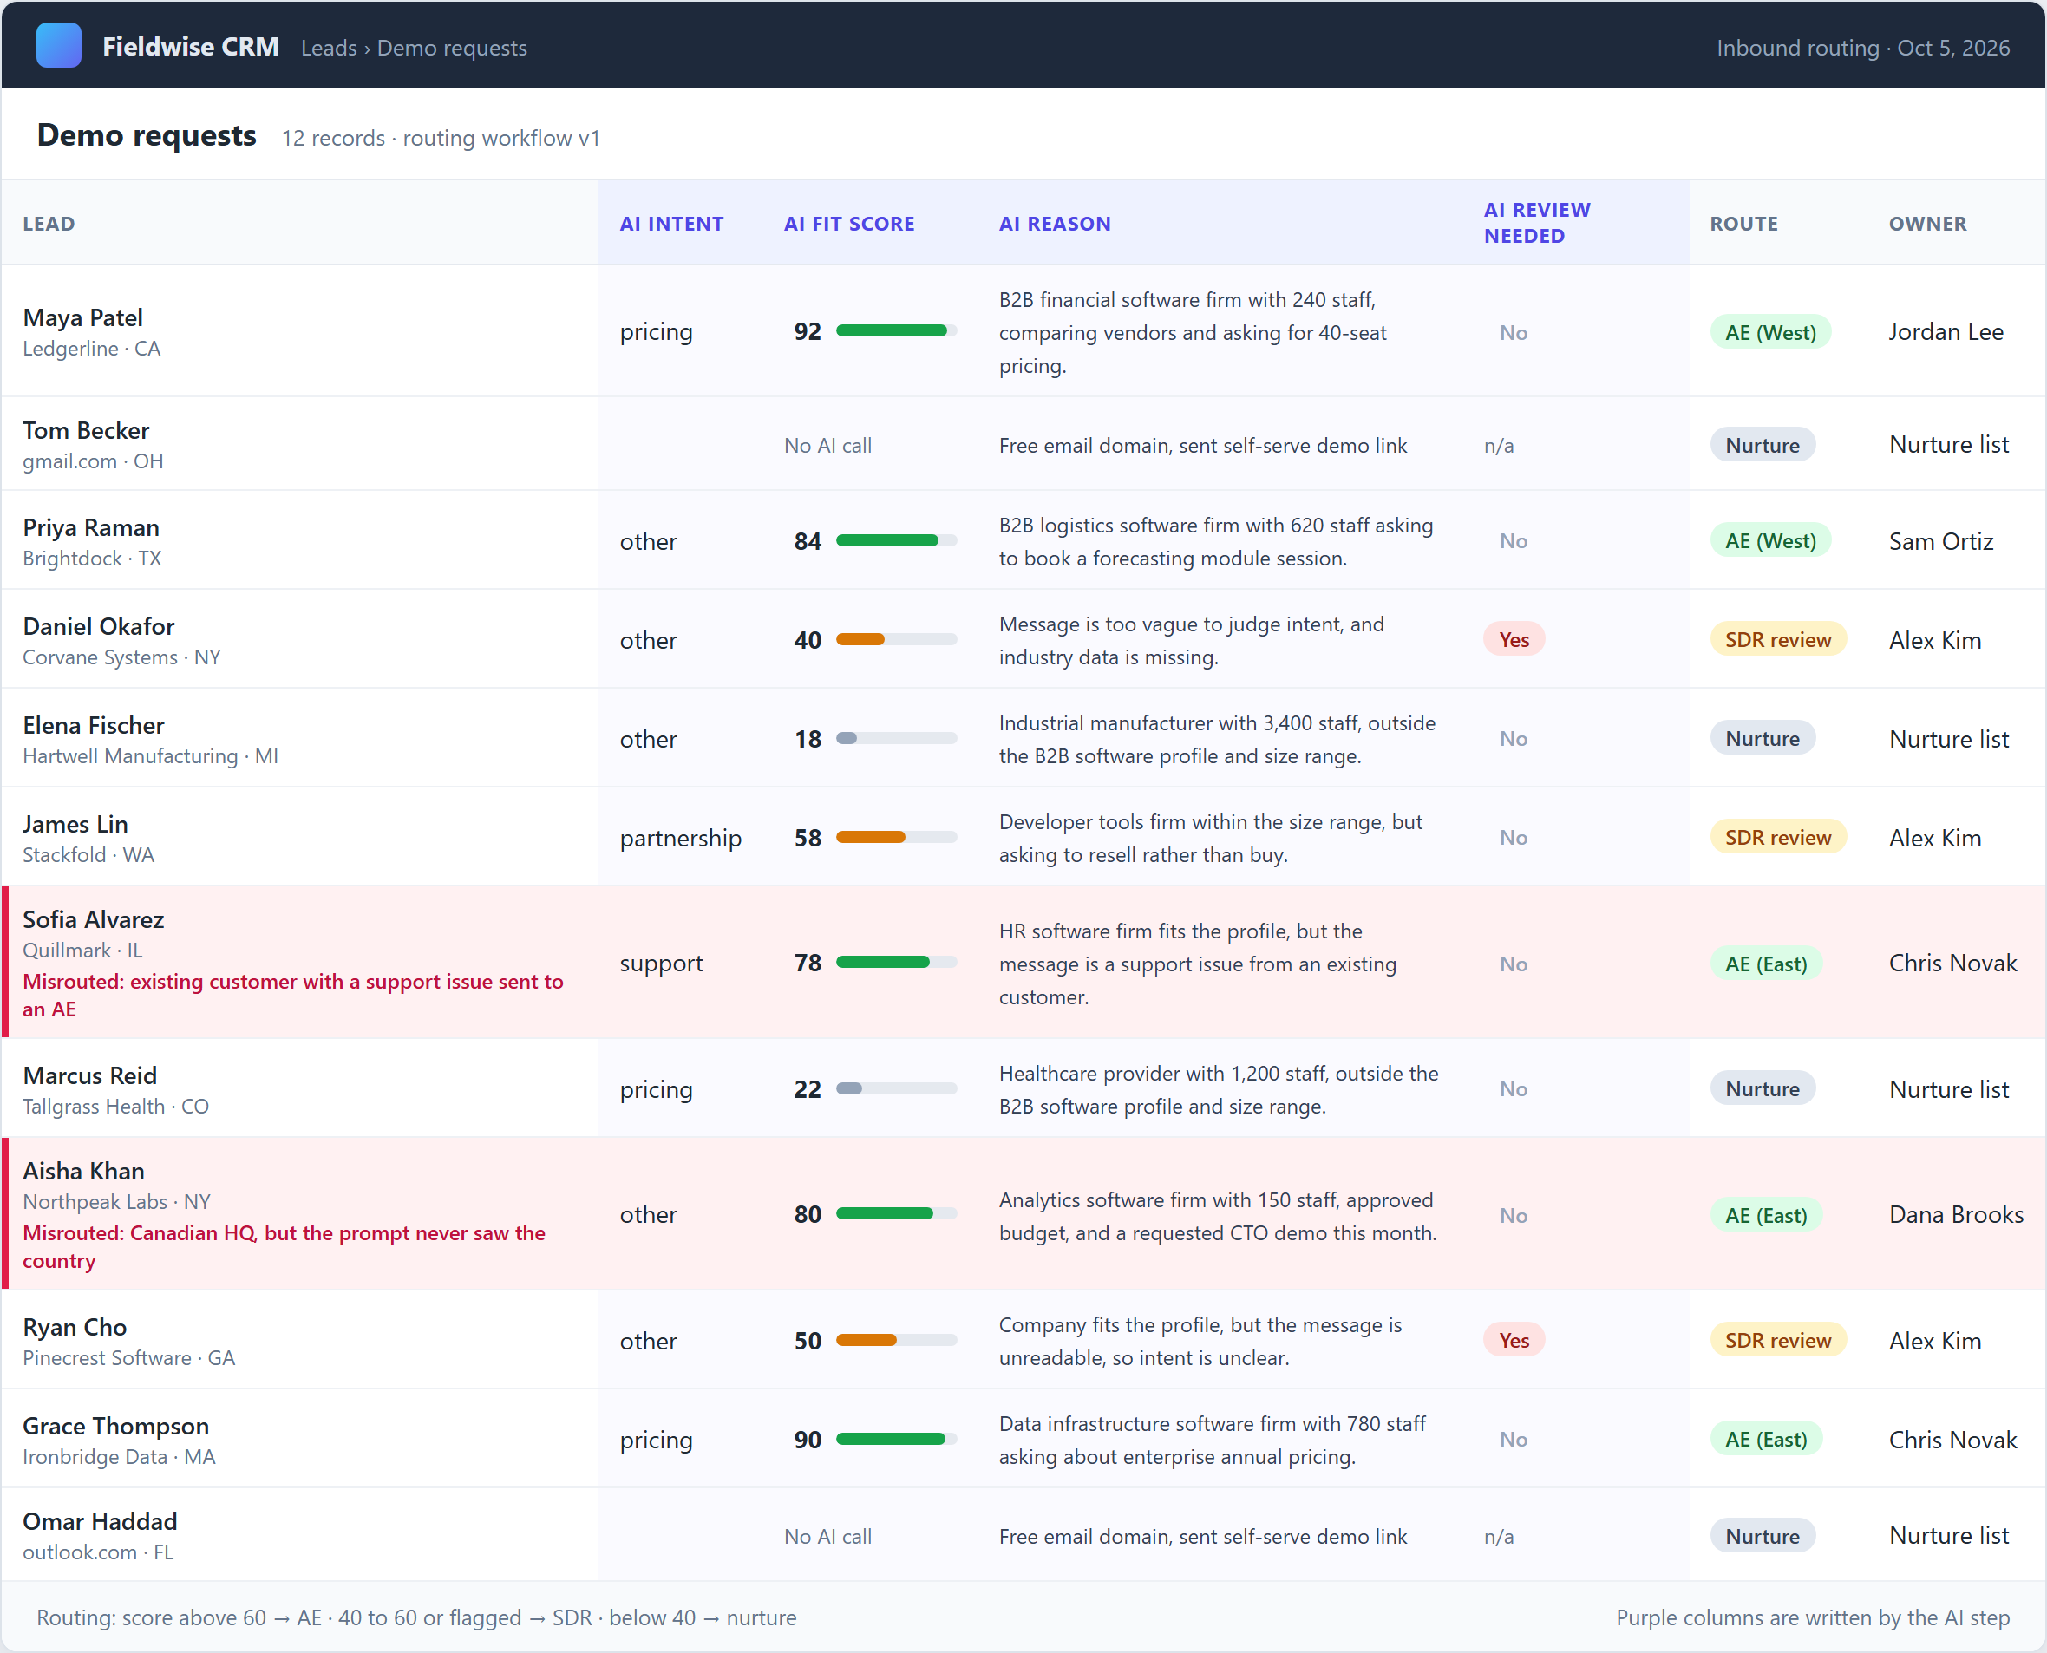Viewport: 2047px width, 1653px height.
Task: Click the partnership intent for James Lin
Action: [680, 838]
